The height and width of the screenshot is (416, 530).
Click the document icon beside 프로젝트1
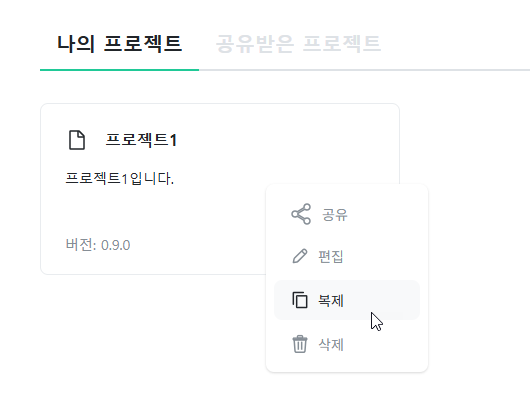point(77,140)
